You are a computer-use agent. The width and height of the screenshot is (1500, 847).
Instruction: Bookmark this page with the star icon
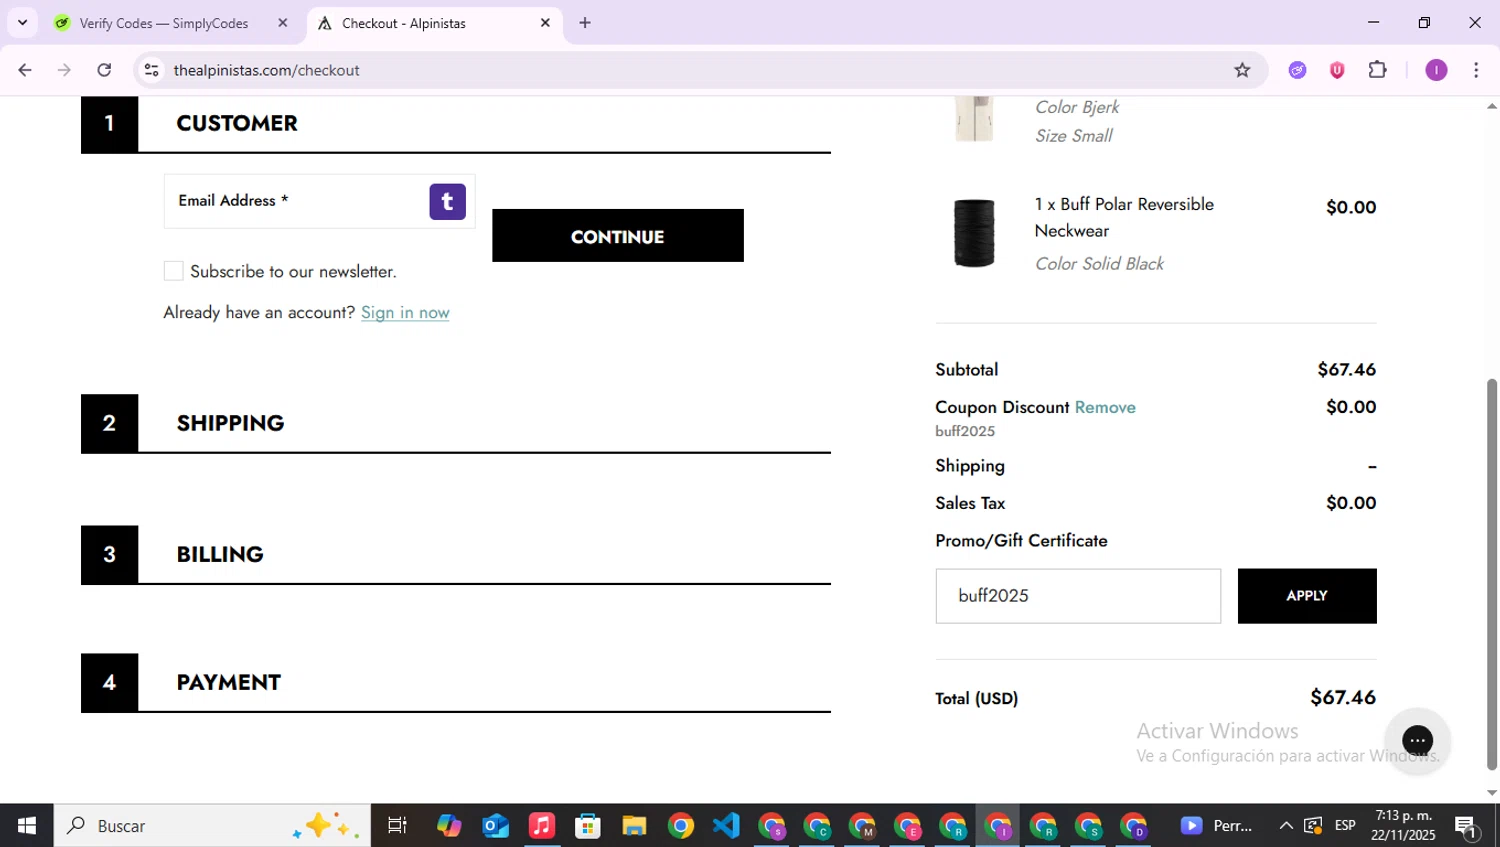1242,70
